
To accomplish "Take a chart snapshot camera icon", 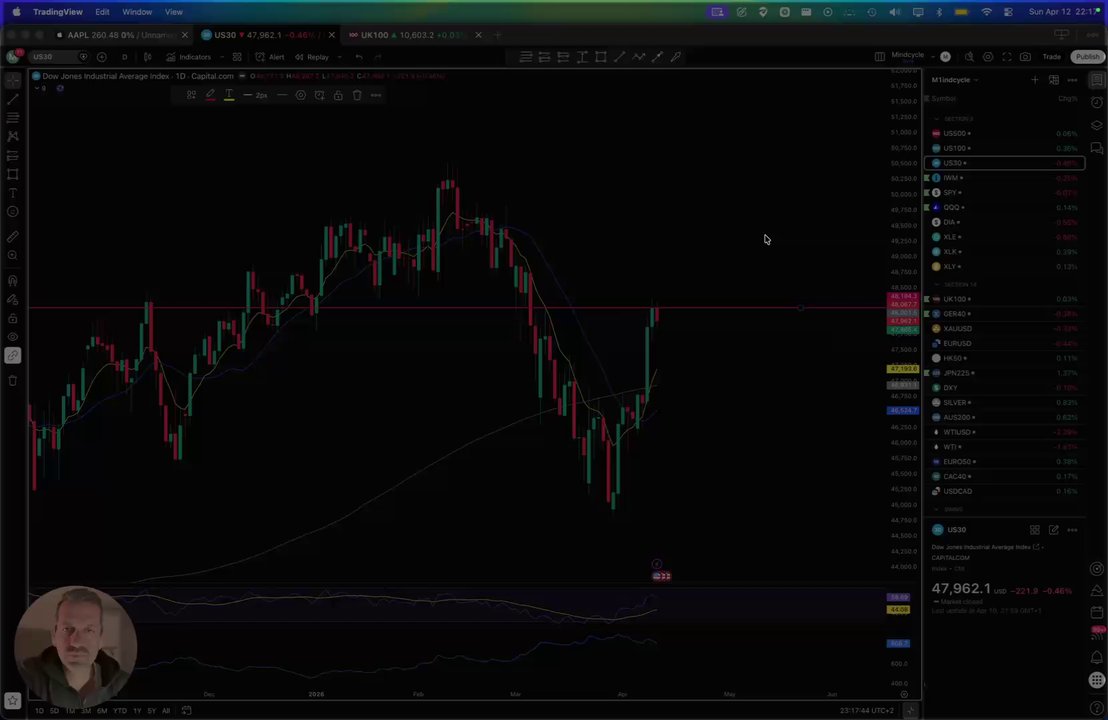I will [x=1025, y=57].
